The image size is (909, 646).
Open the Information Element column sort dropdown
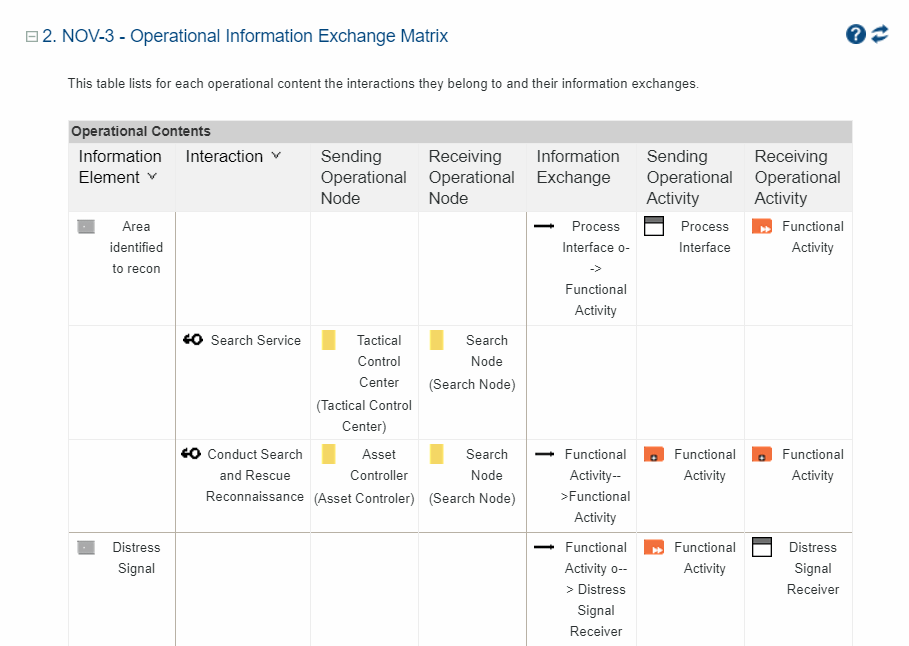(x=152, y=177)
